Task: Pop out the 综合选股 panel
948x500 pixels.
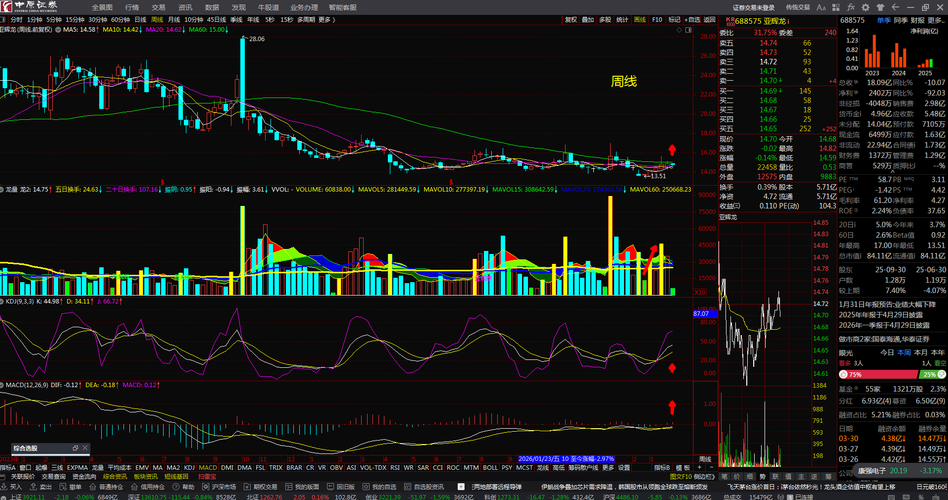Action: [x=76, y=448]
